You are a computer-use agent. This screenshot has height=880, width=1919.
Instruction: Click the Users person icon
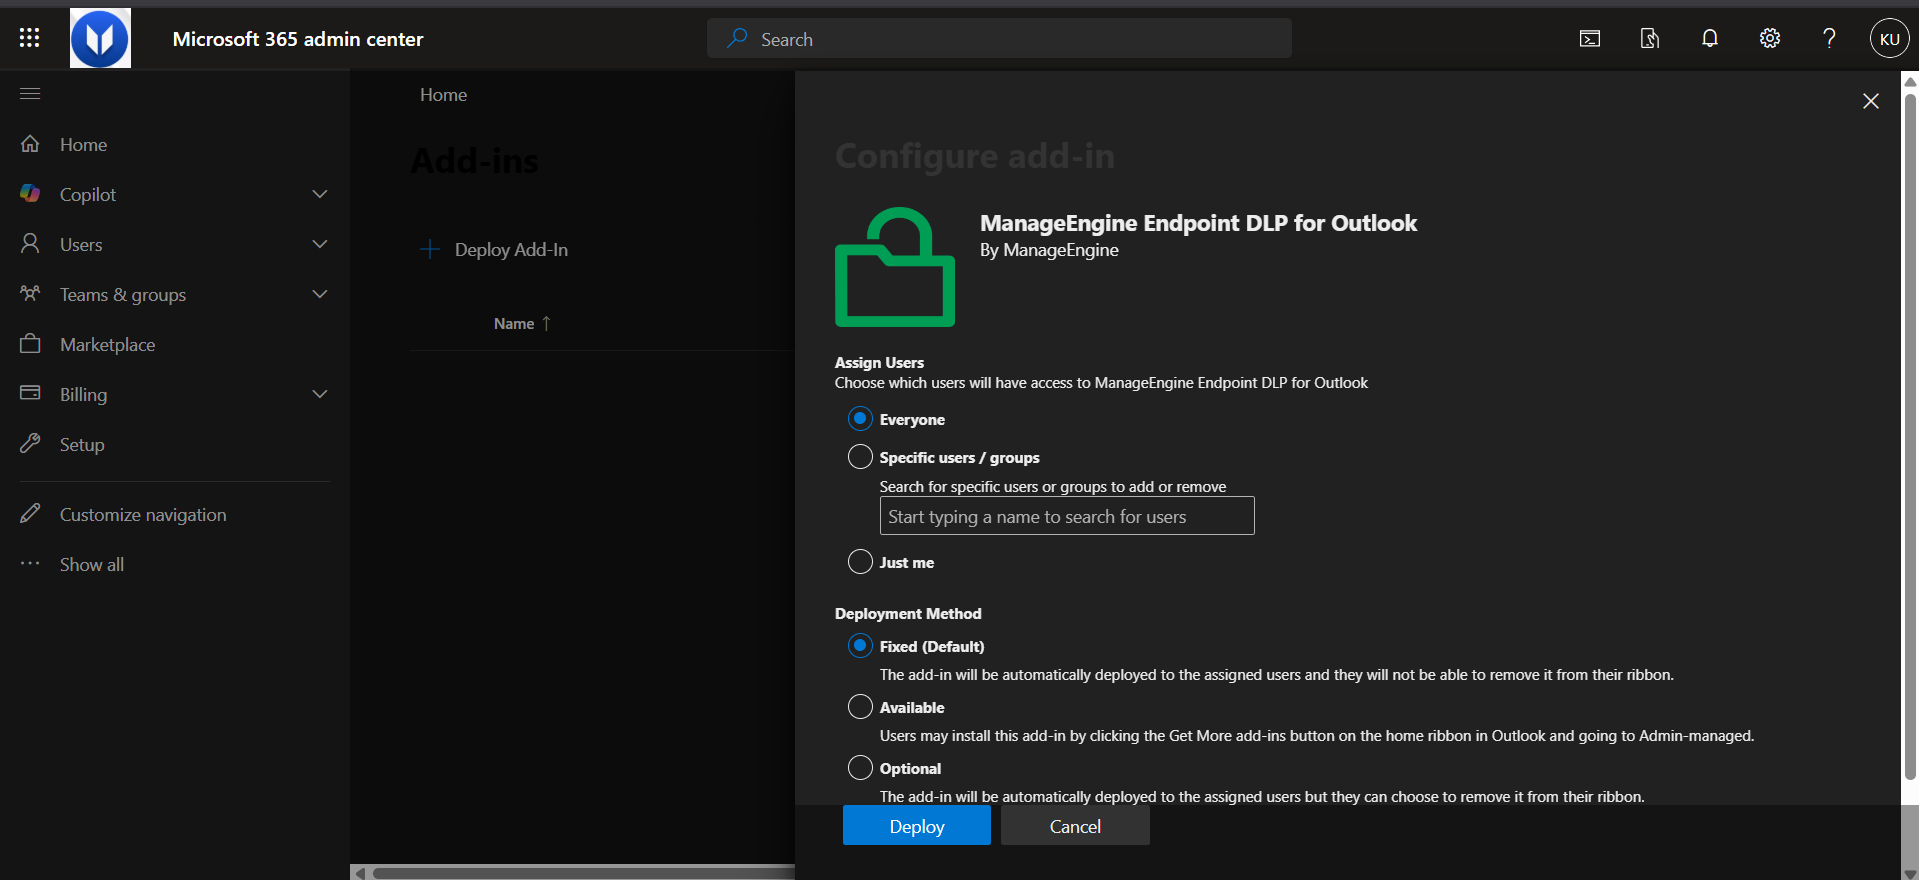(31, 243)
